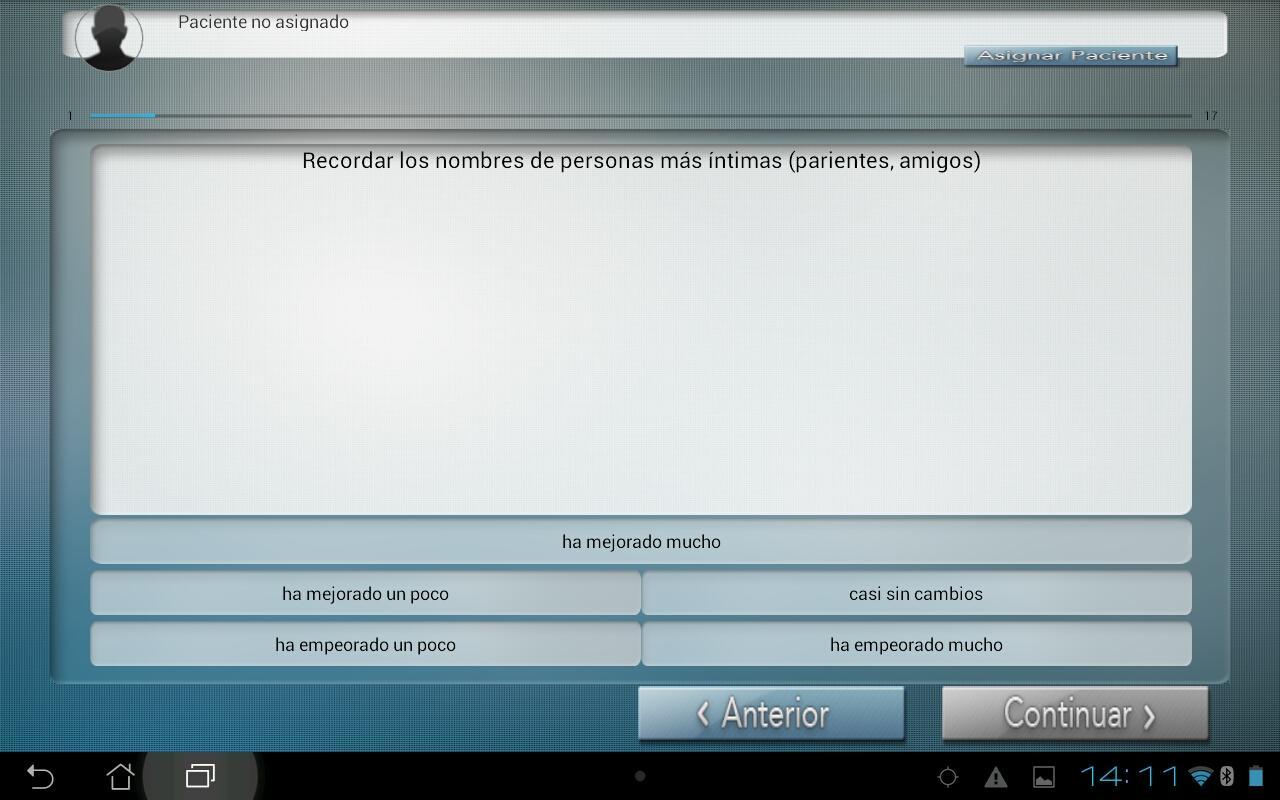This screenshot has height=800, width=1280.
Task: Pick the 'casi sin cambios' answer
Action: point(915,594)
